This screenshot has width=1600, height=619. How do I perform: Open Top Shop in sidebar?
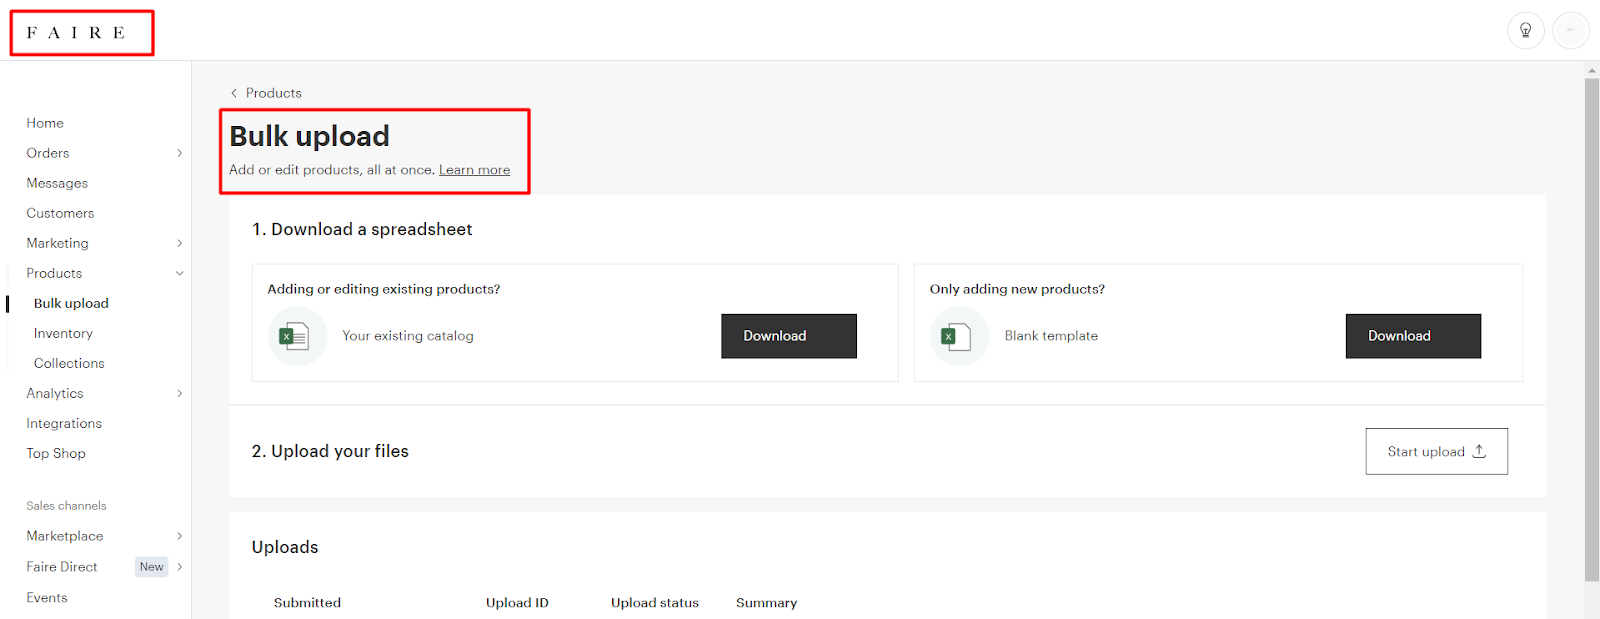tap(56, 453)
